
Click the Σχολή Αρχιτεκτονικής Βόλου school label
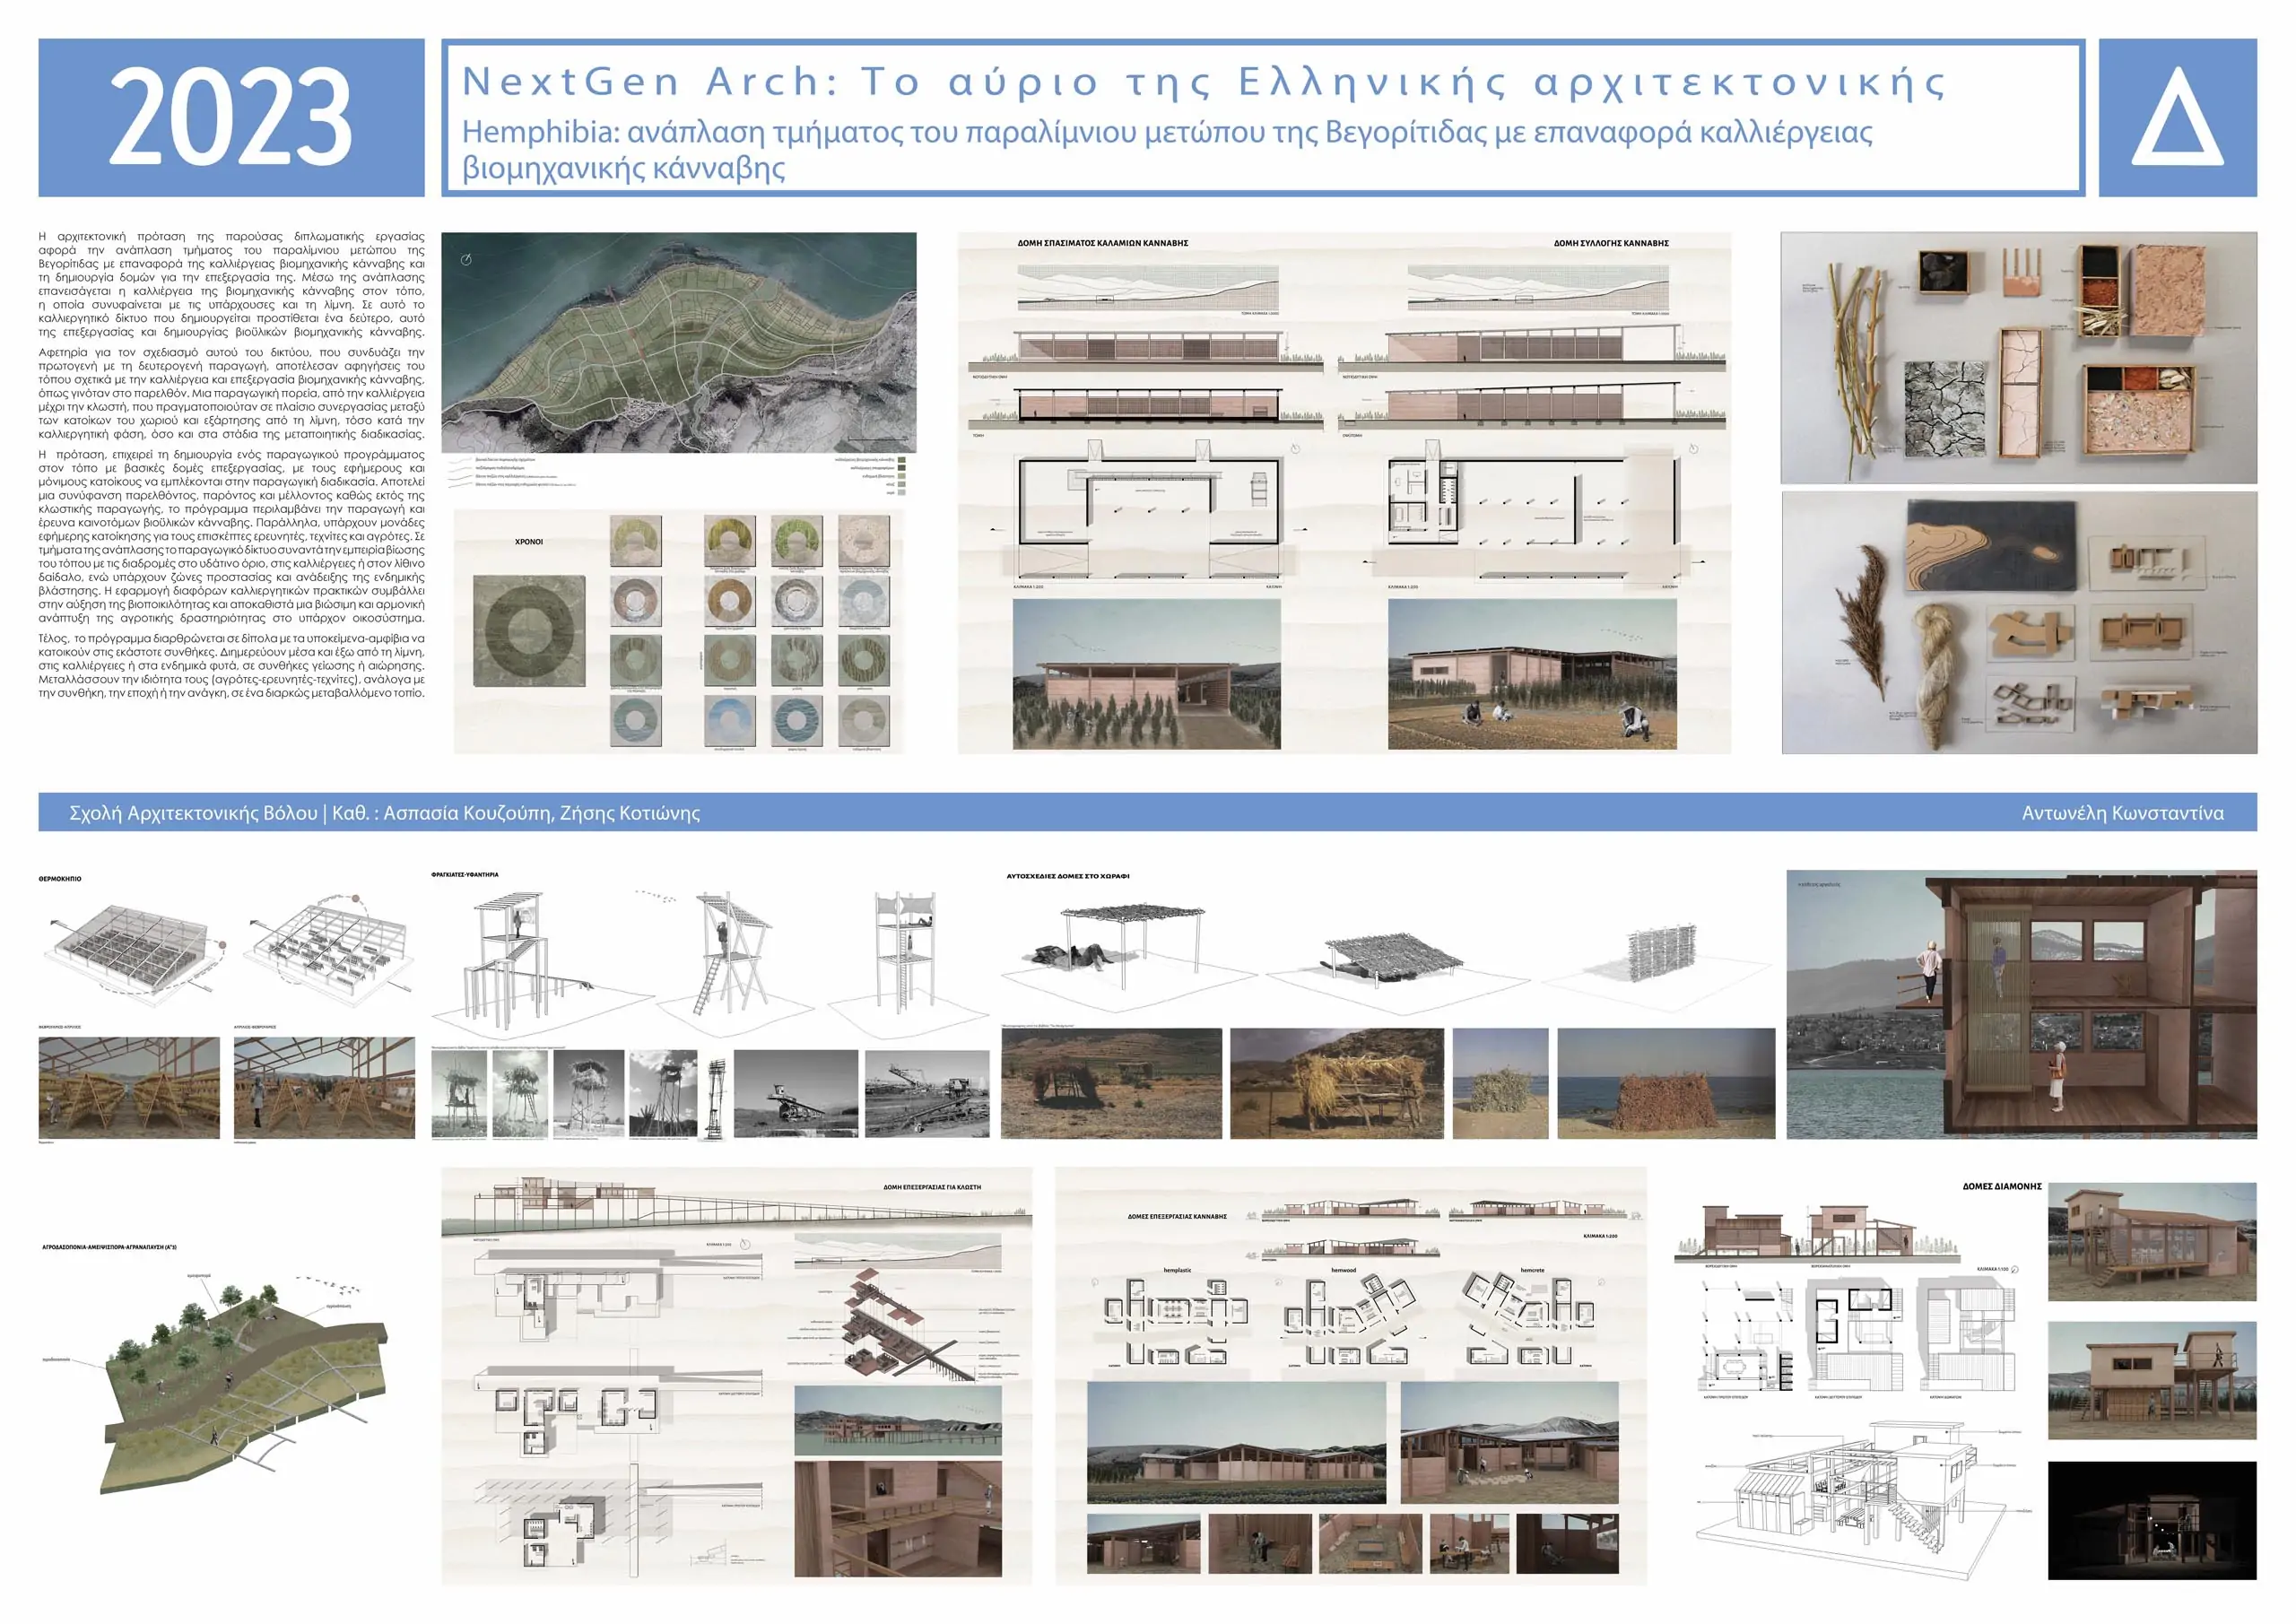(193, 813)
